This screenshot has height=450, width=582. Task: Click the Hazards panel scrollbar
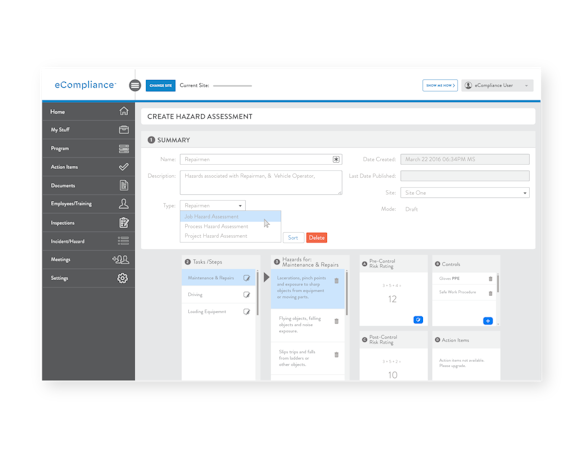click(x=346, y=293)
